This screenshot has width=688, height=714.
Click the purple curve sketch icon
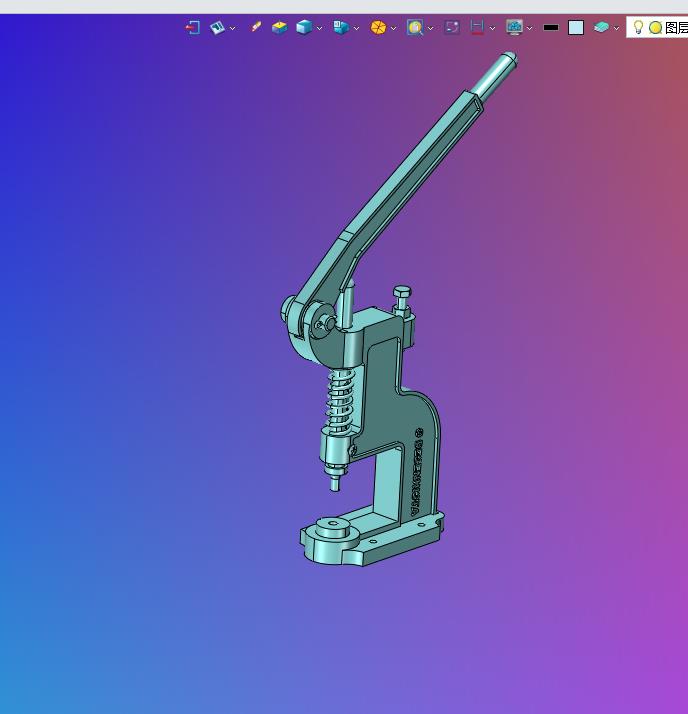(452, 27)
